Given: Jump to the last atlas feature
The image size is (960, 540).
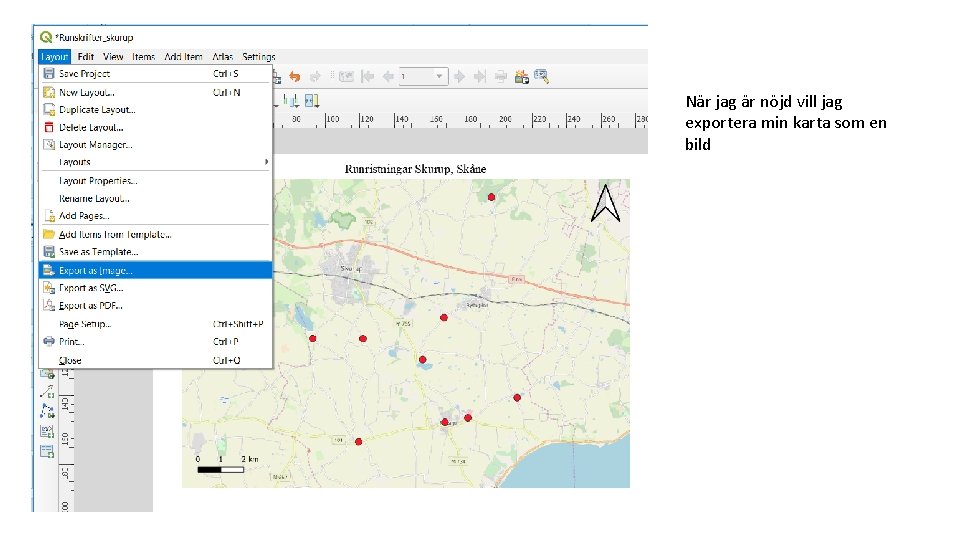Looking at the screenshot, I should tap(479, 76).
